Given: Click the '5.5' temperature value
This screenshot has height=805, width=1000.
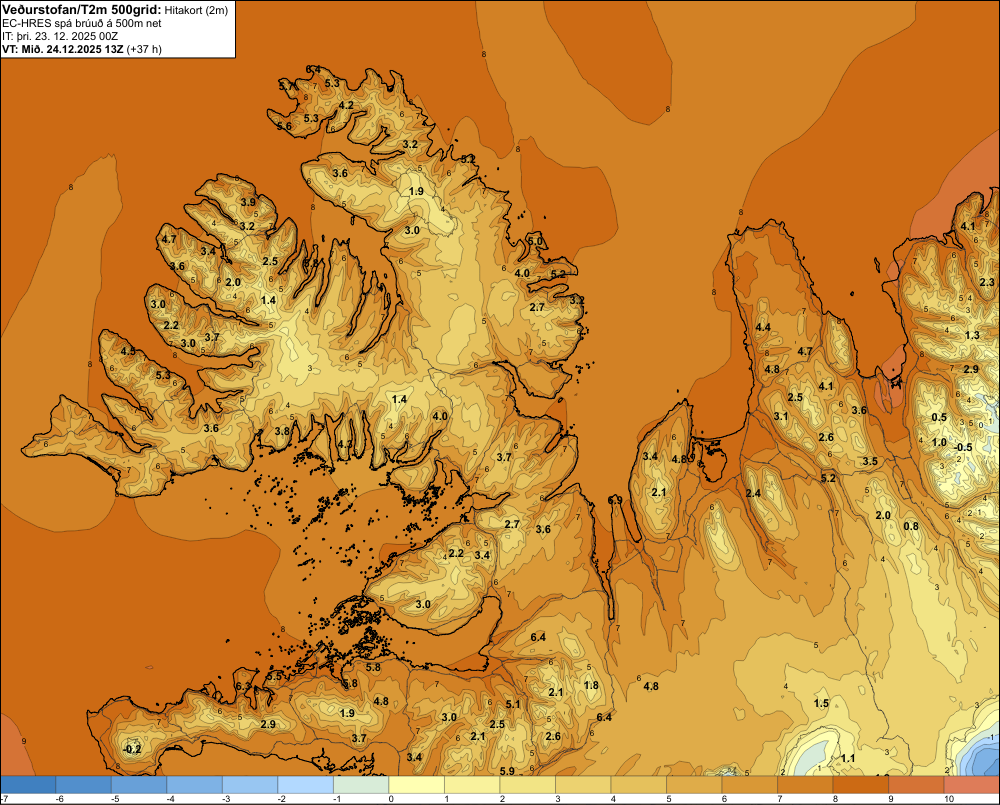Looking at the screenshot, I should [274, 676].
